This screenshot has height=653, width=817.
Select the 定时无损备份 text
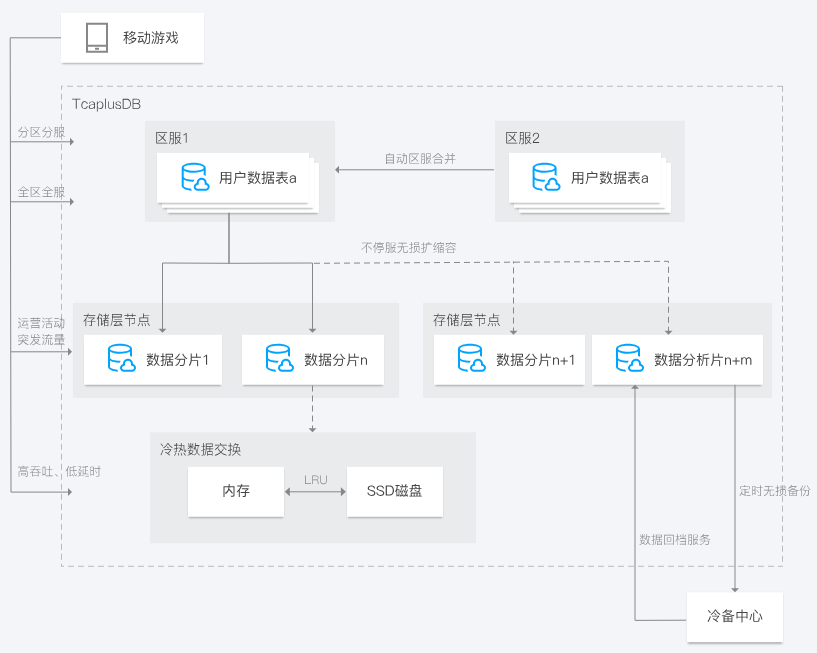[775, 491]
